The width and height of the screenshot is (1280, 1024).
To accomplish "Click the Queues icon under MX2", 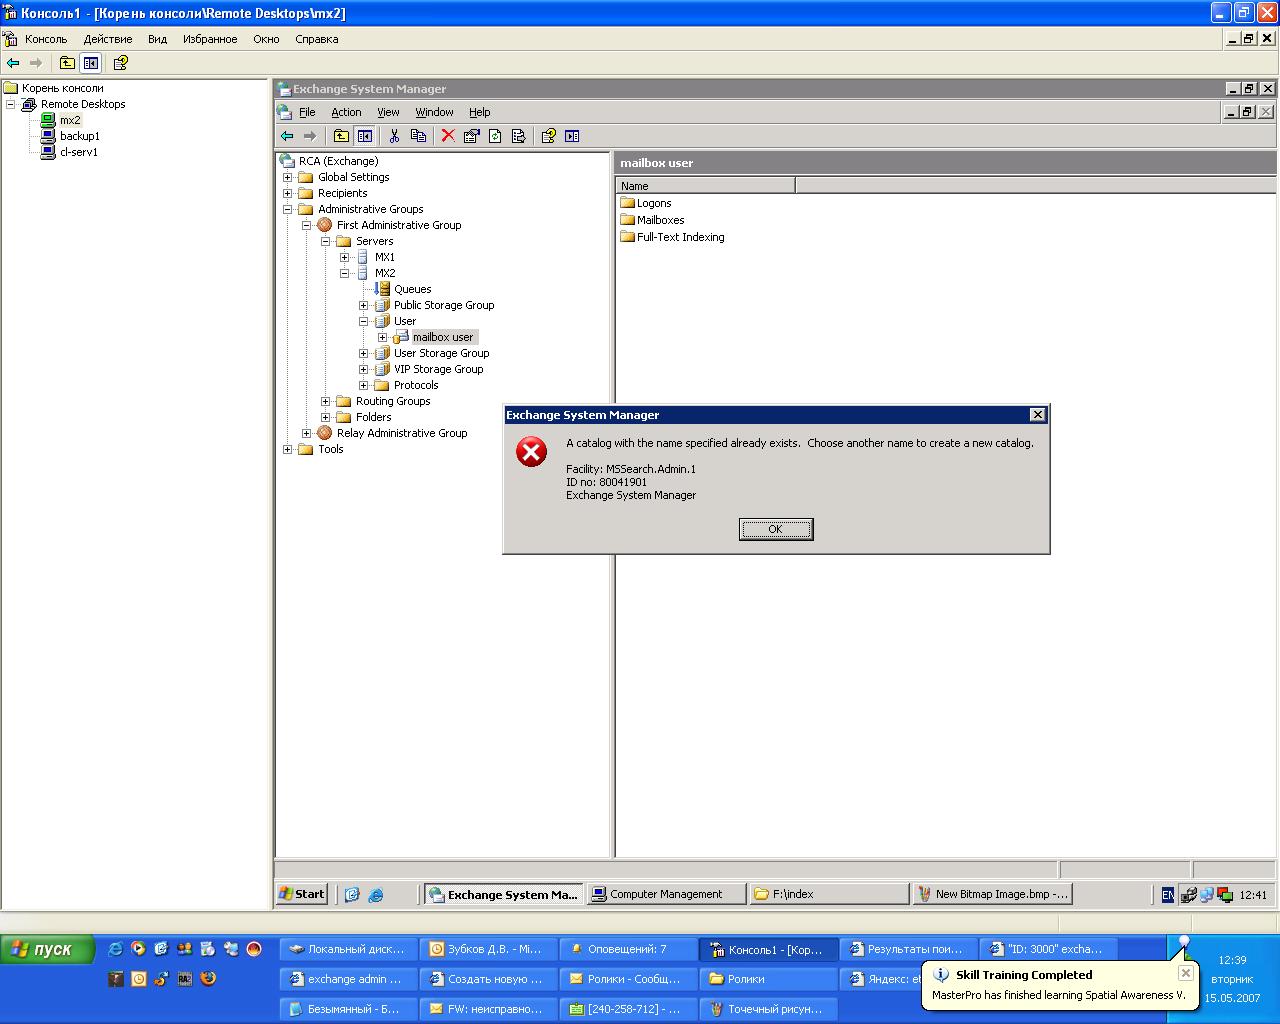I will click(383, 289).
